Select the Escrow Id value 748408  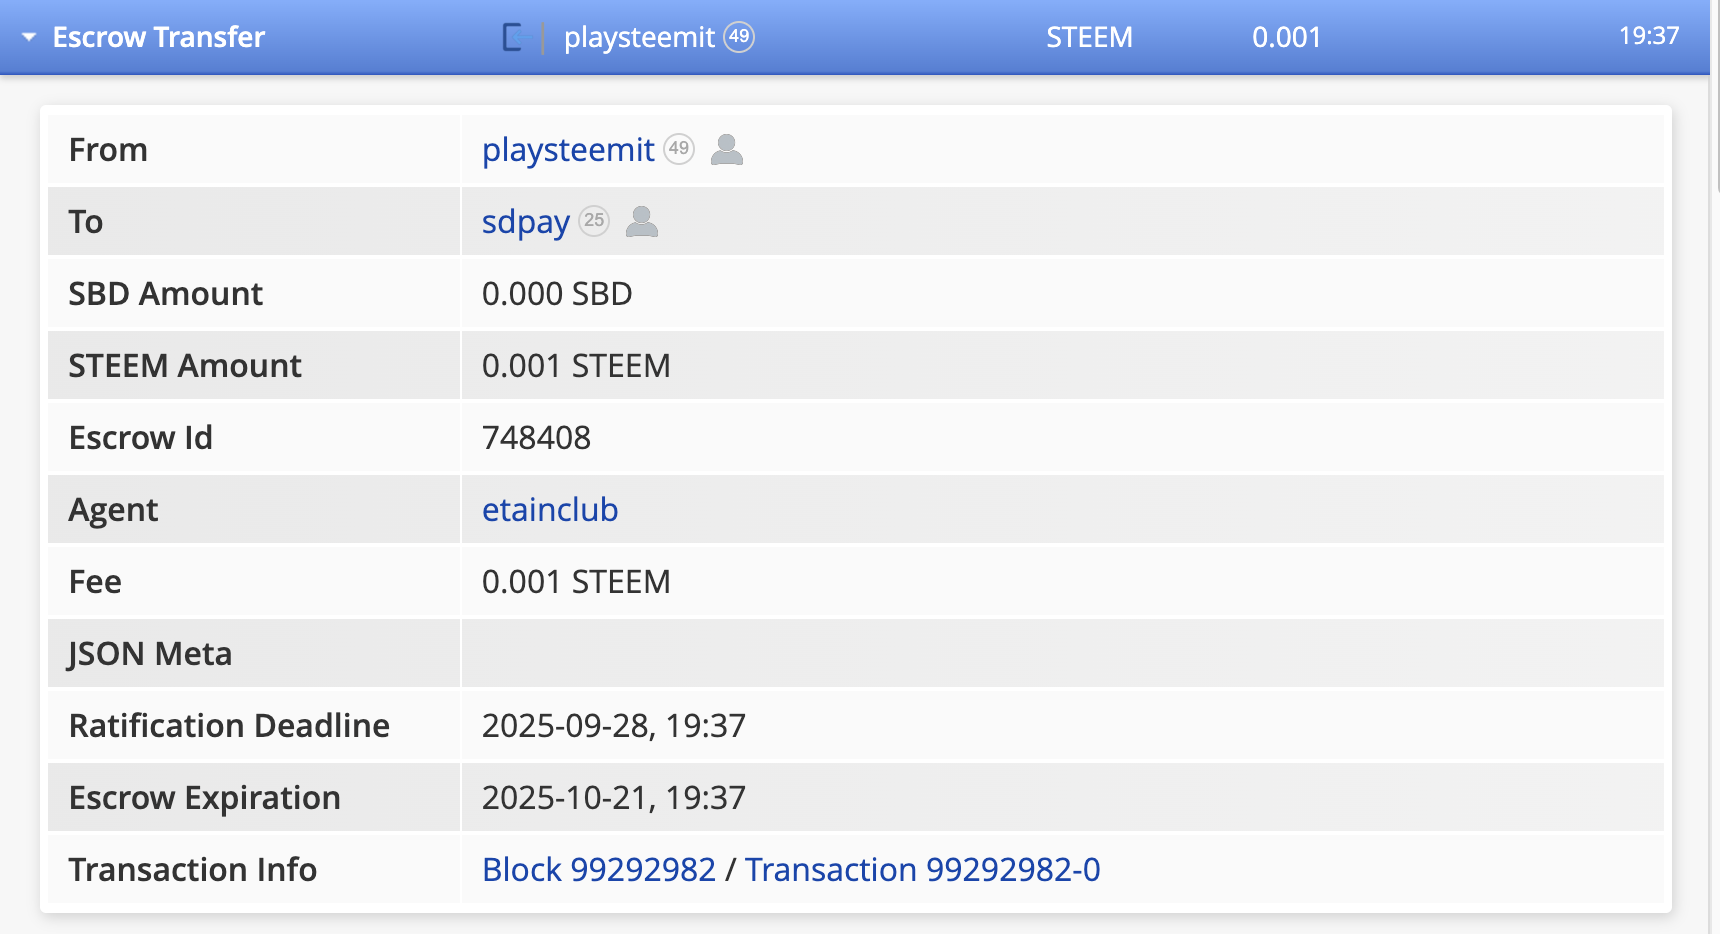click(536, 438)
